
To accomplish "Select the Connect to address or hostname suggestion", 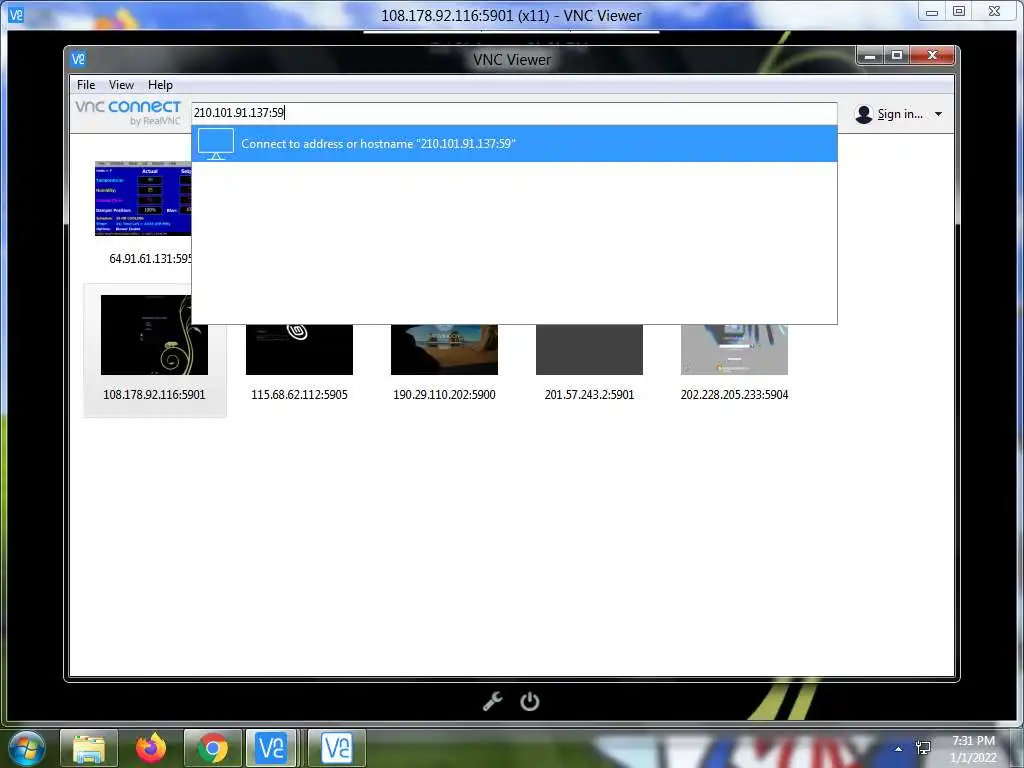I will pyautogui.click(x=514, y=144).
